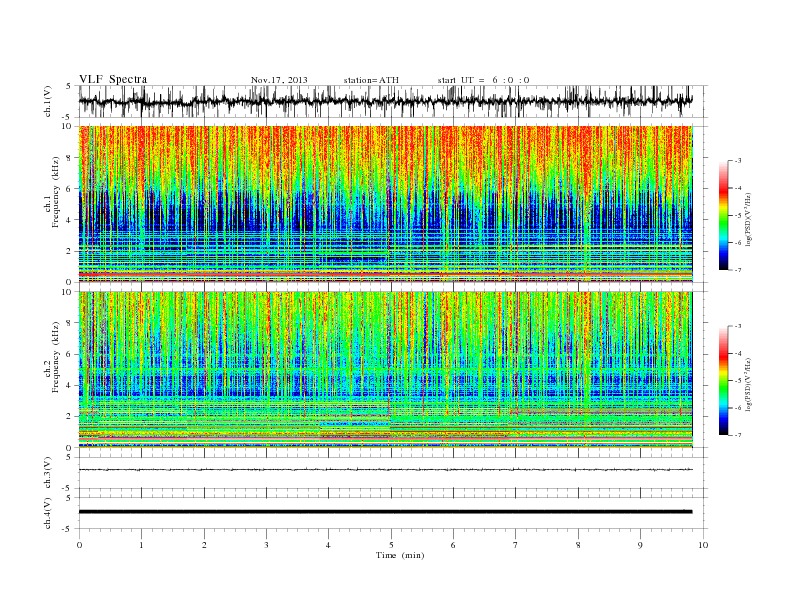Click the "ch.4(V)" axis label
The height and width of the screenshot is (612, 792).
48,513
